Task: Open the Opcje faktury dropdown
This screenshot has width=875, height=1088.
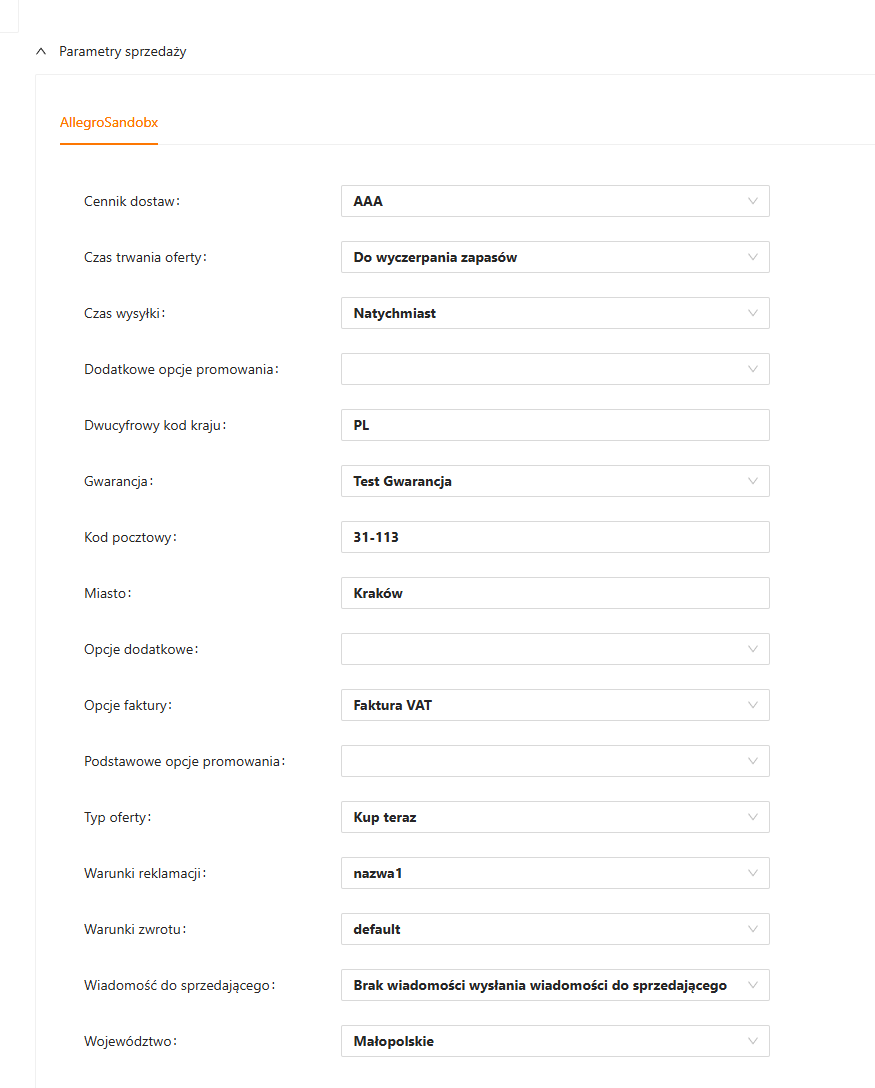Action: point(555,705)
